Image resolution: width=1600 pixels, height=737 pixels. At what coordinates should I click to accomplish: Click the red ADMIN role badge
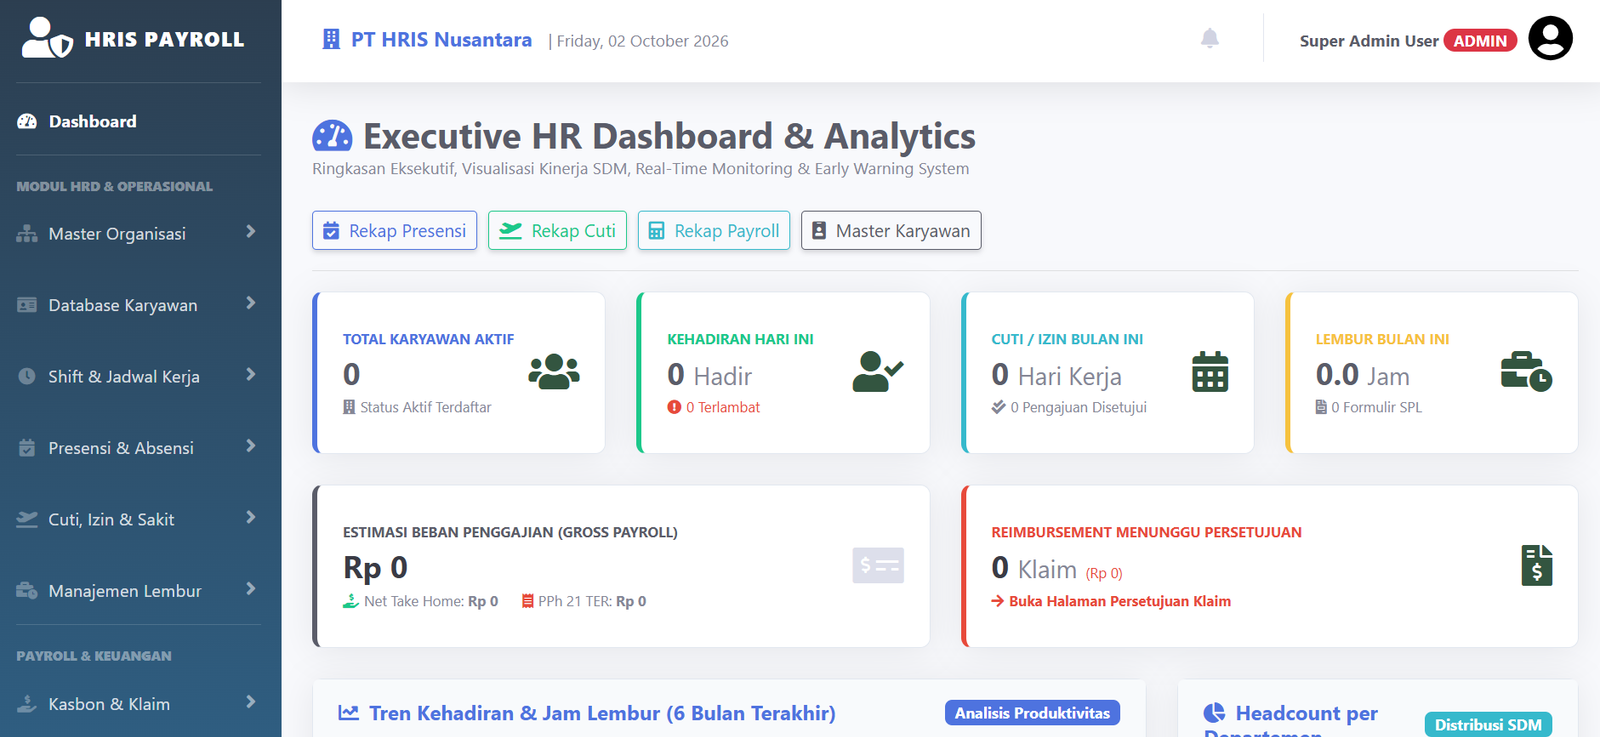[1480, 41]
